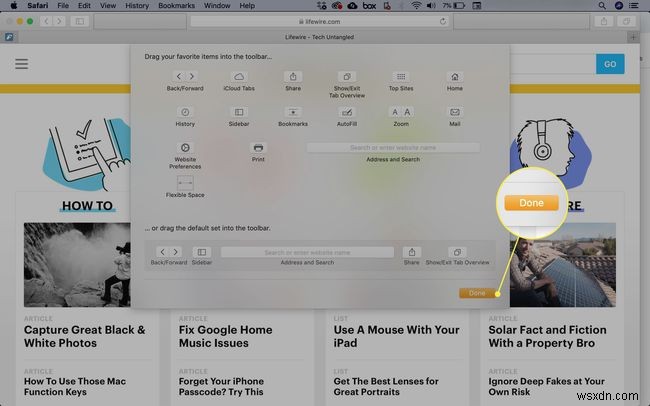The height and width of the screenshot is (406, 650).
Task: Select Show/Exit Tab Overview item in top row
Action: [347, 84]
